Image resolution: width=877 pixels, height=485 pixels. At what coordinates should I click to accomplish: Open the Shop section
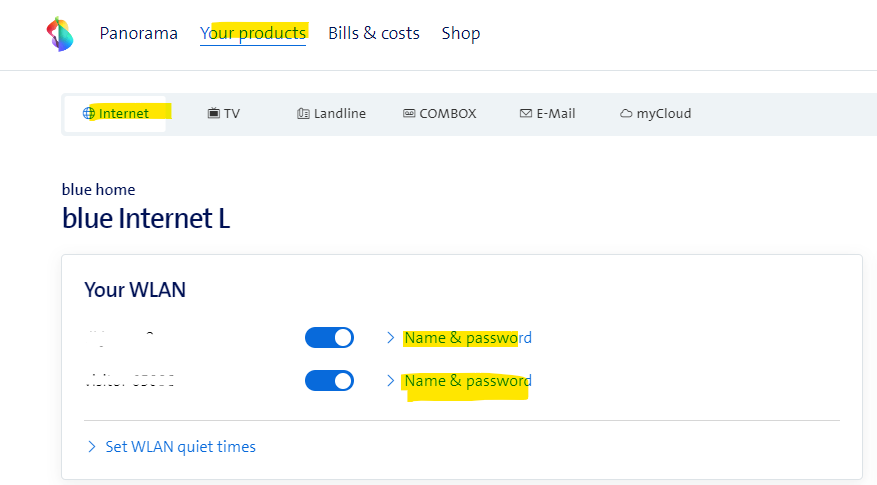461,33
